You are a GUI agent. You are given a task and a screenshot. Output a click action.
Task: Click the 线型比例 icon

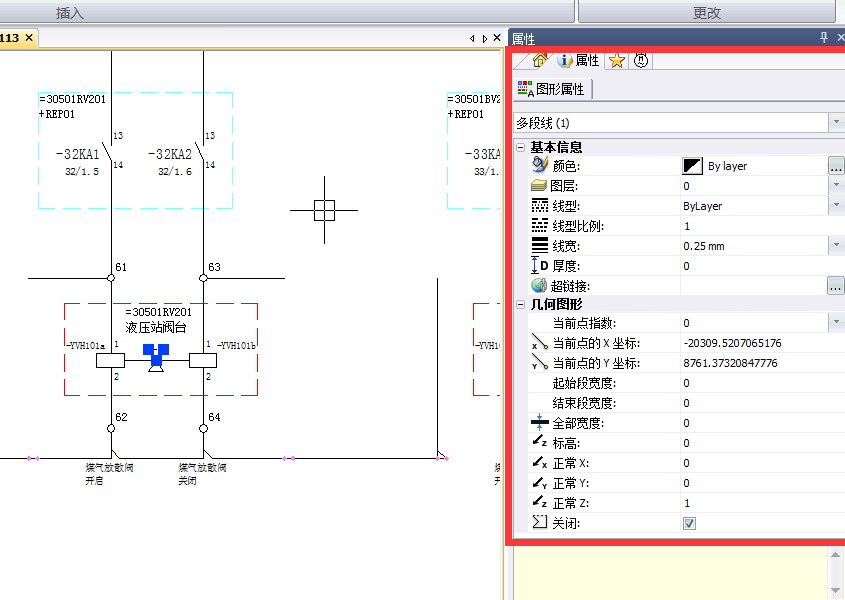tap(539, 225)
